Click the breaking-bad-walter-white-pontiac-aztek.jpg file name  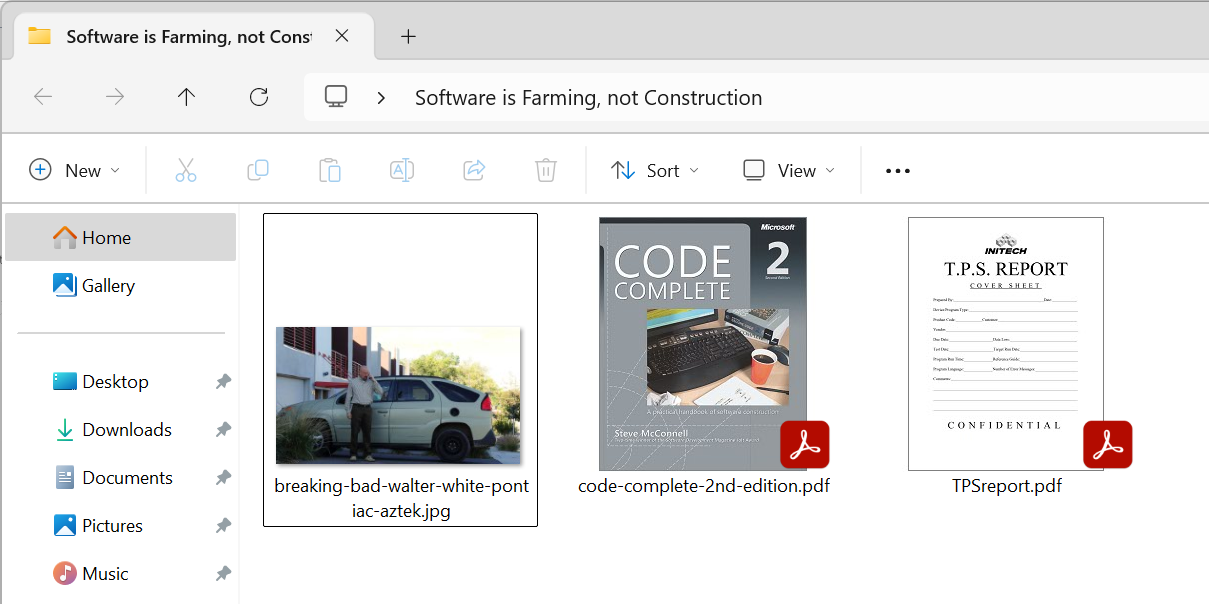point(401,499)
